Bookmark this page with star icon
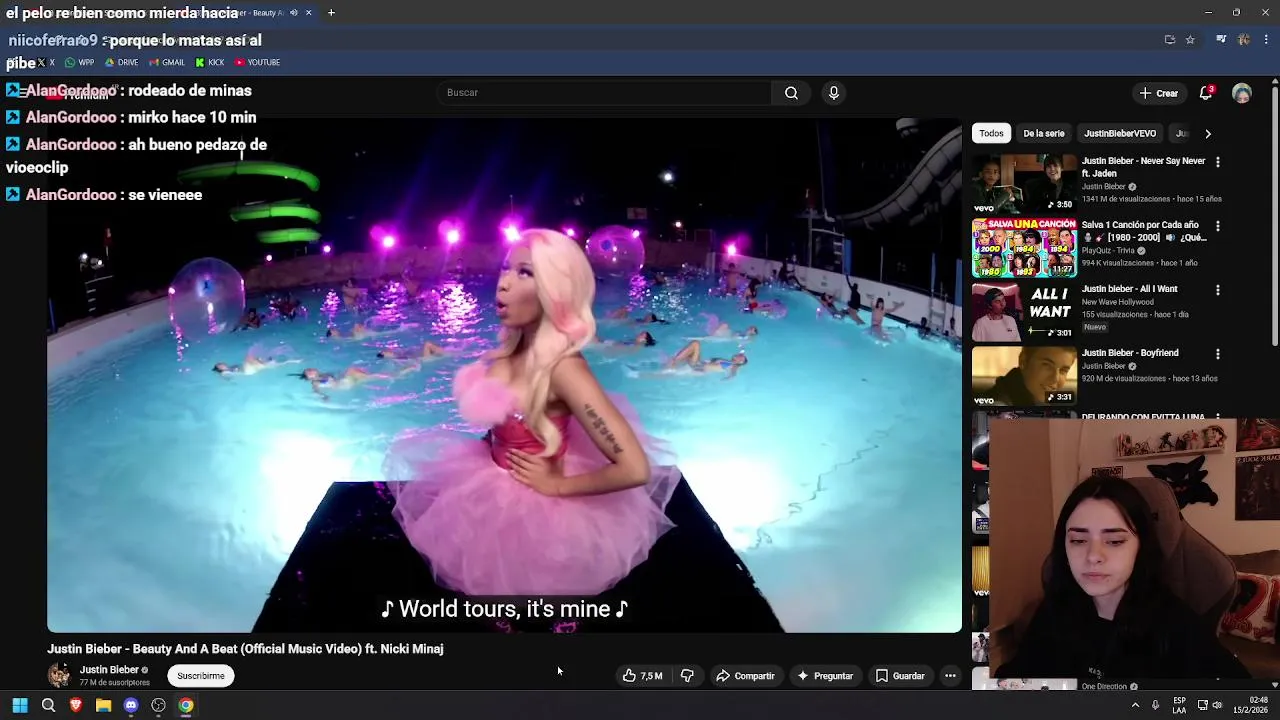The width and height of the screenshot is (1280, 720). coord(1190,40)
